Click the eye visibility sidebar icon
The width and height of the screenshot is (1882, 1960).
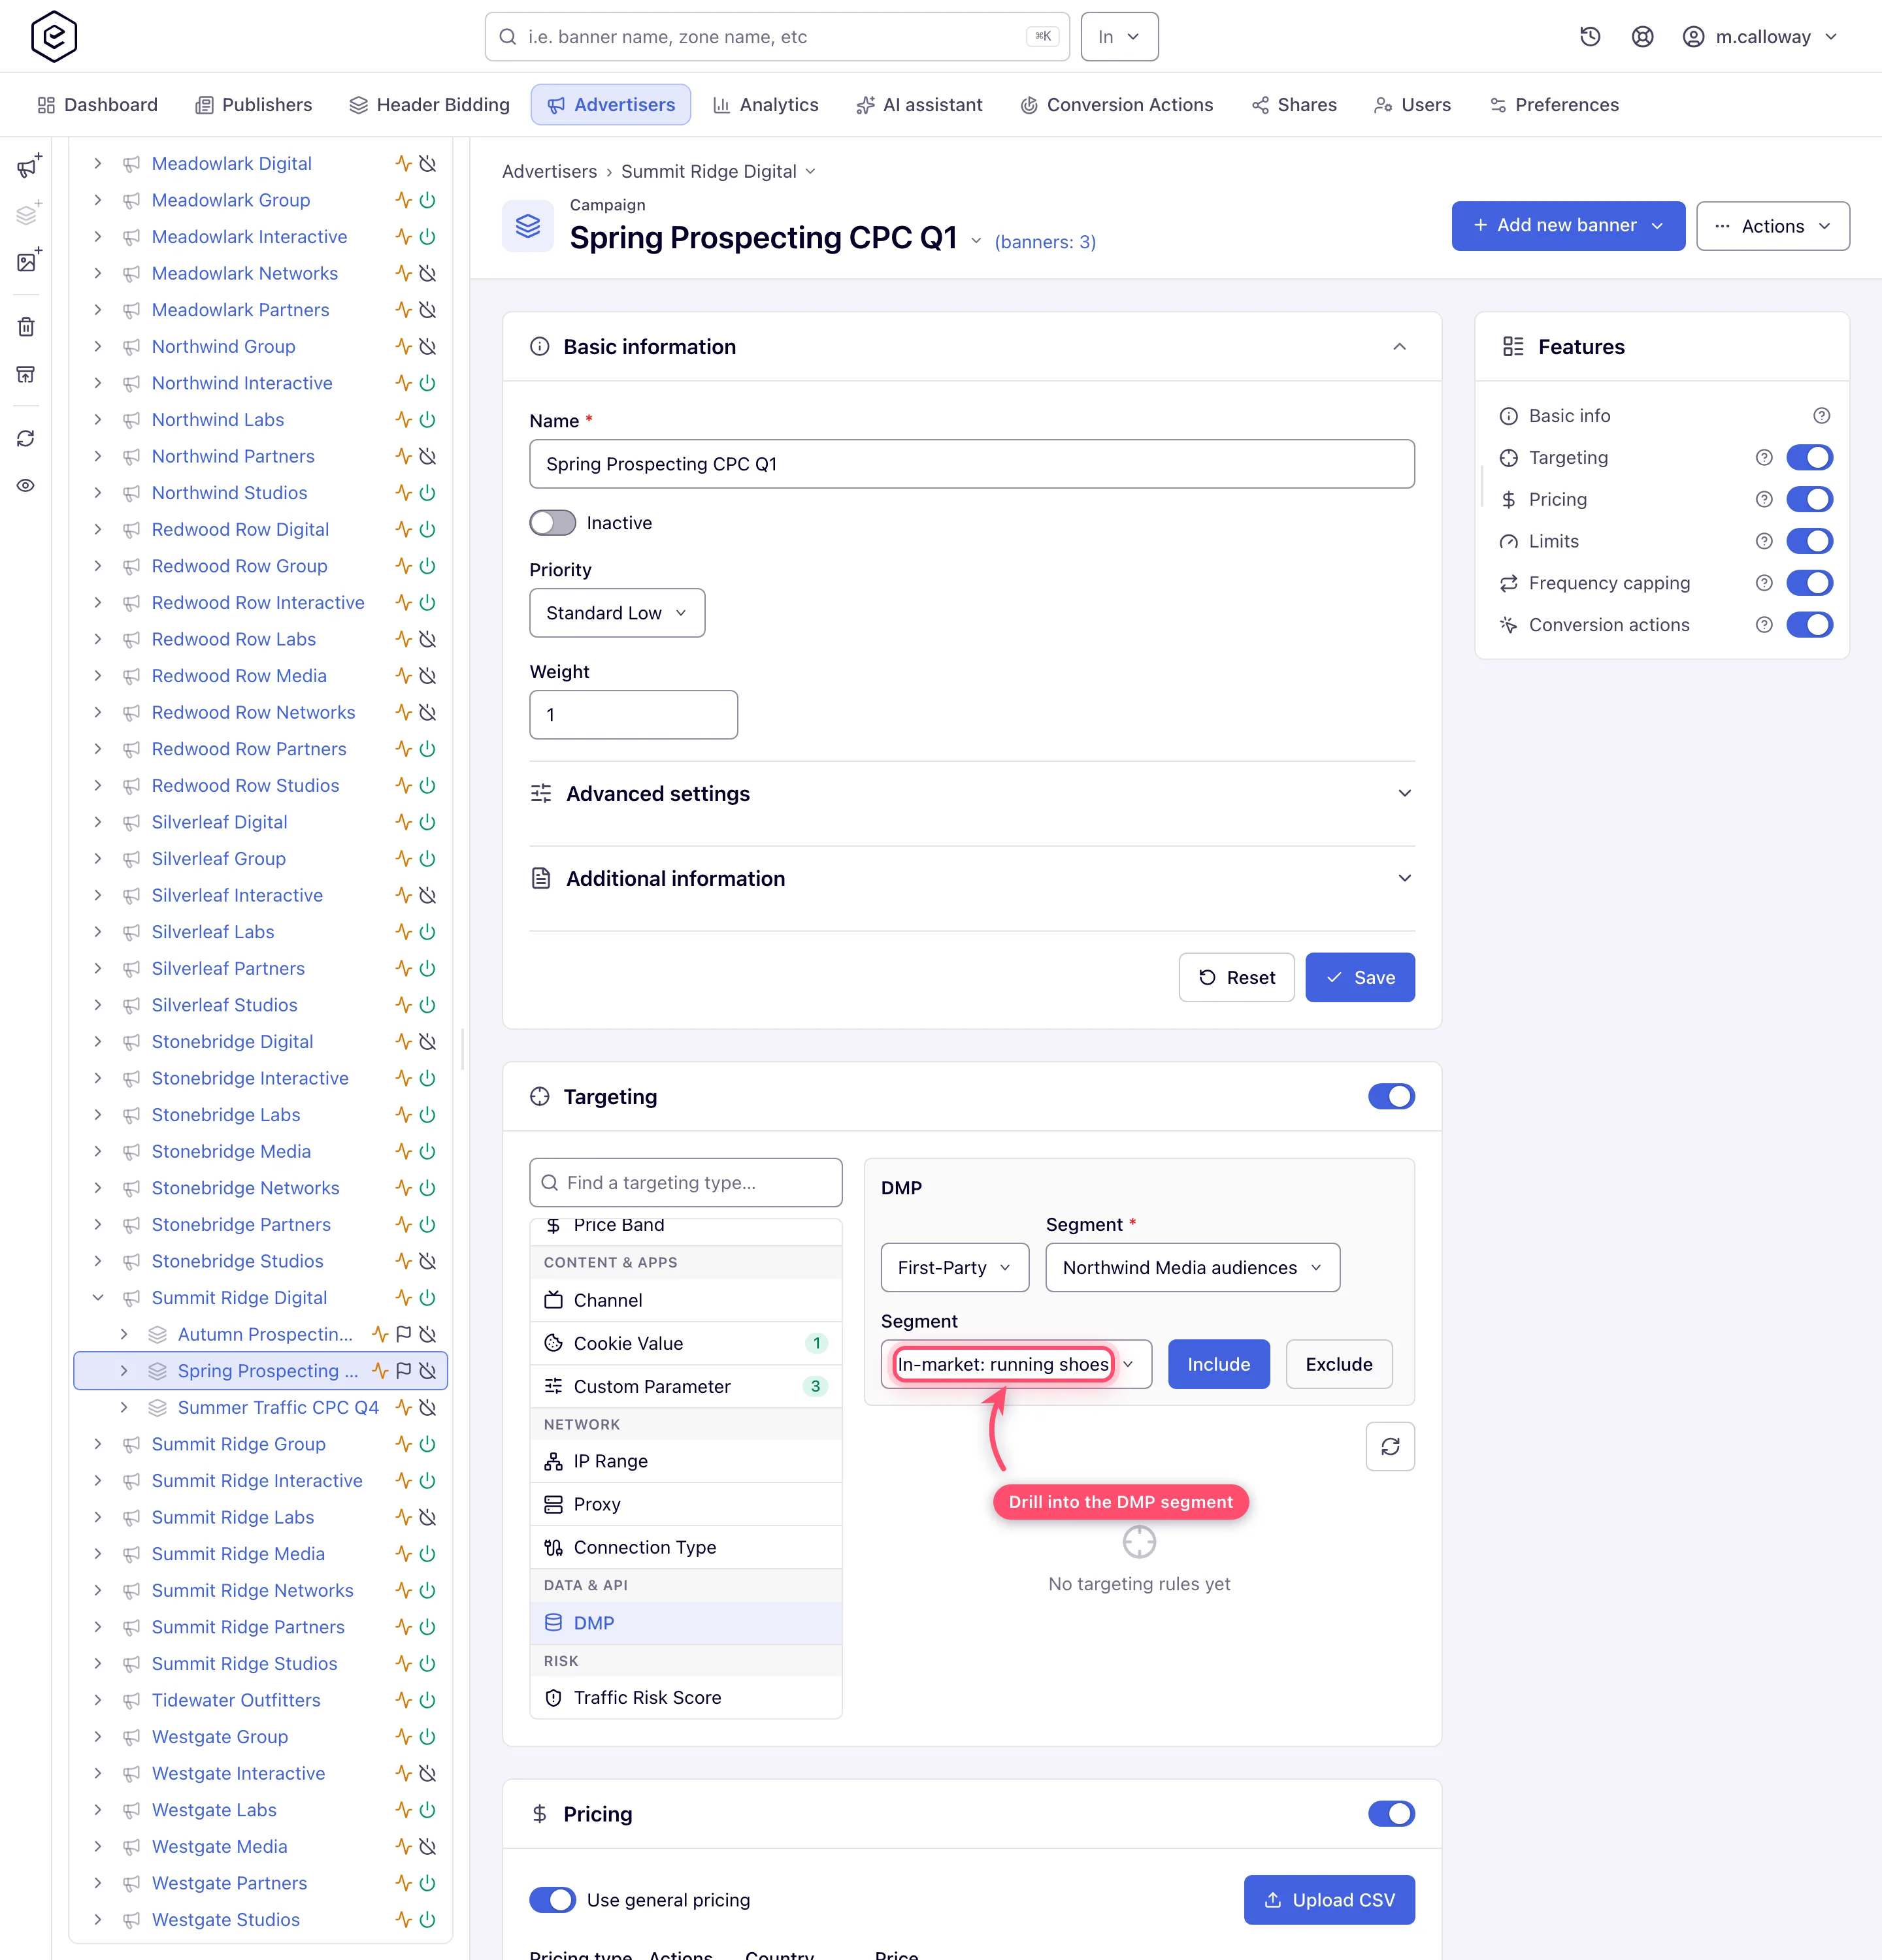point(26,486)
